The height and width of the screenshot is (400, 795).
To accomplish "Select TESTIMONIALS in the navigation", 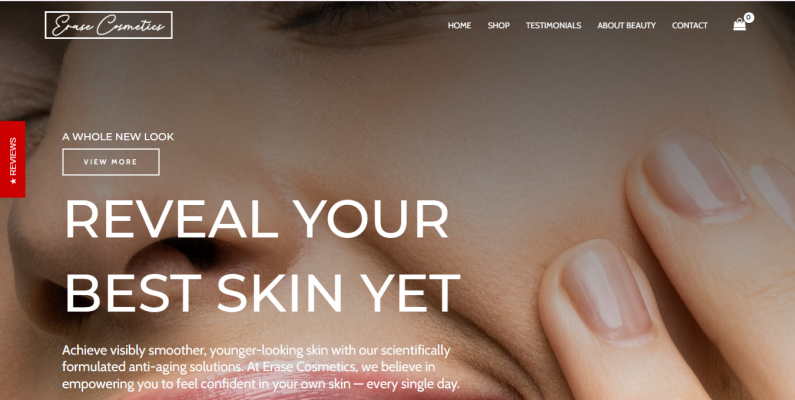I will 553,25.
